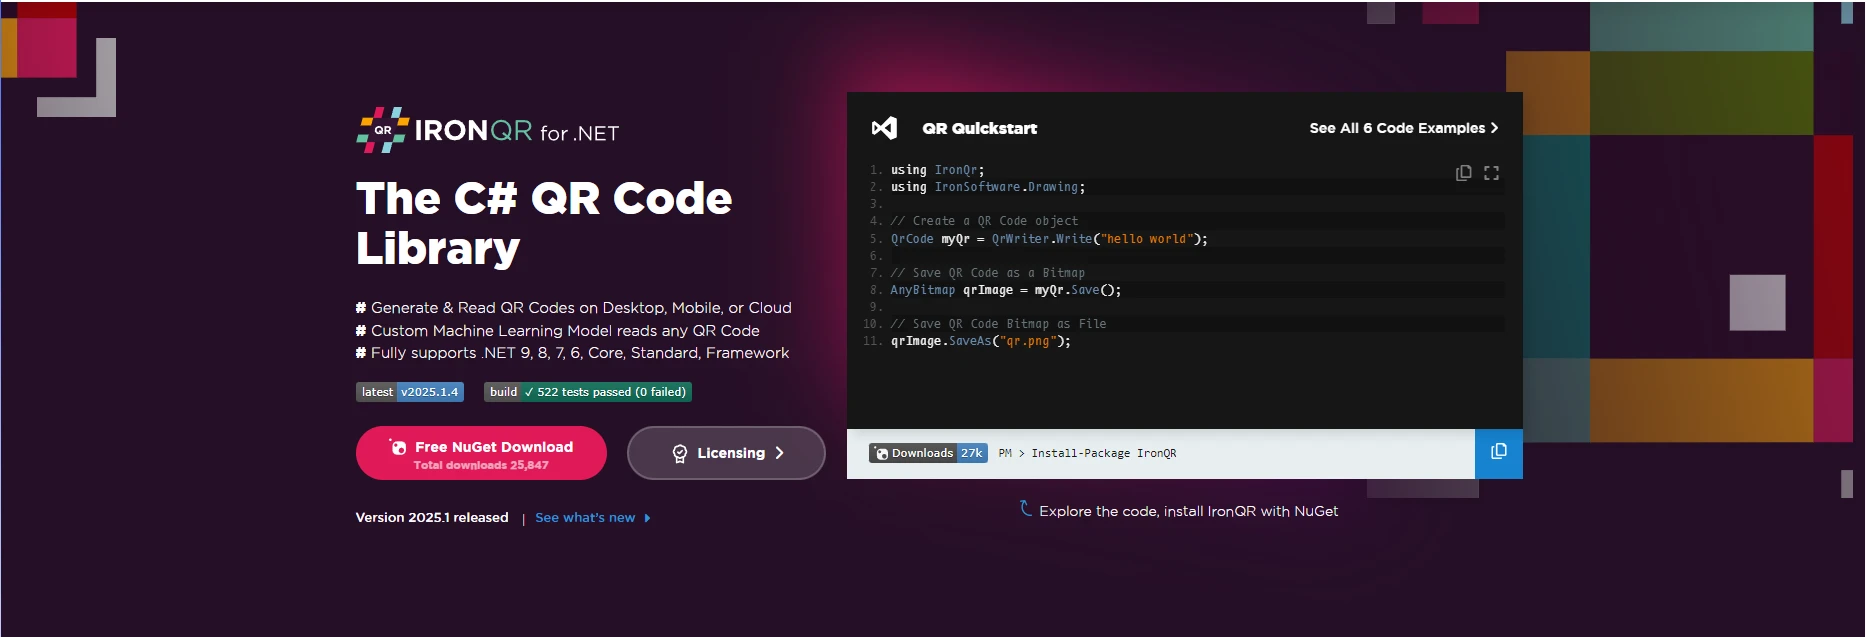Expand code sample to fullscreen
The image size is (1866, 637).
[1491, 173]
